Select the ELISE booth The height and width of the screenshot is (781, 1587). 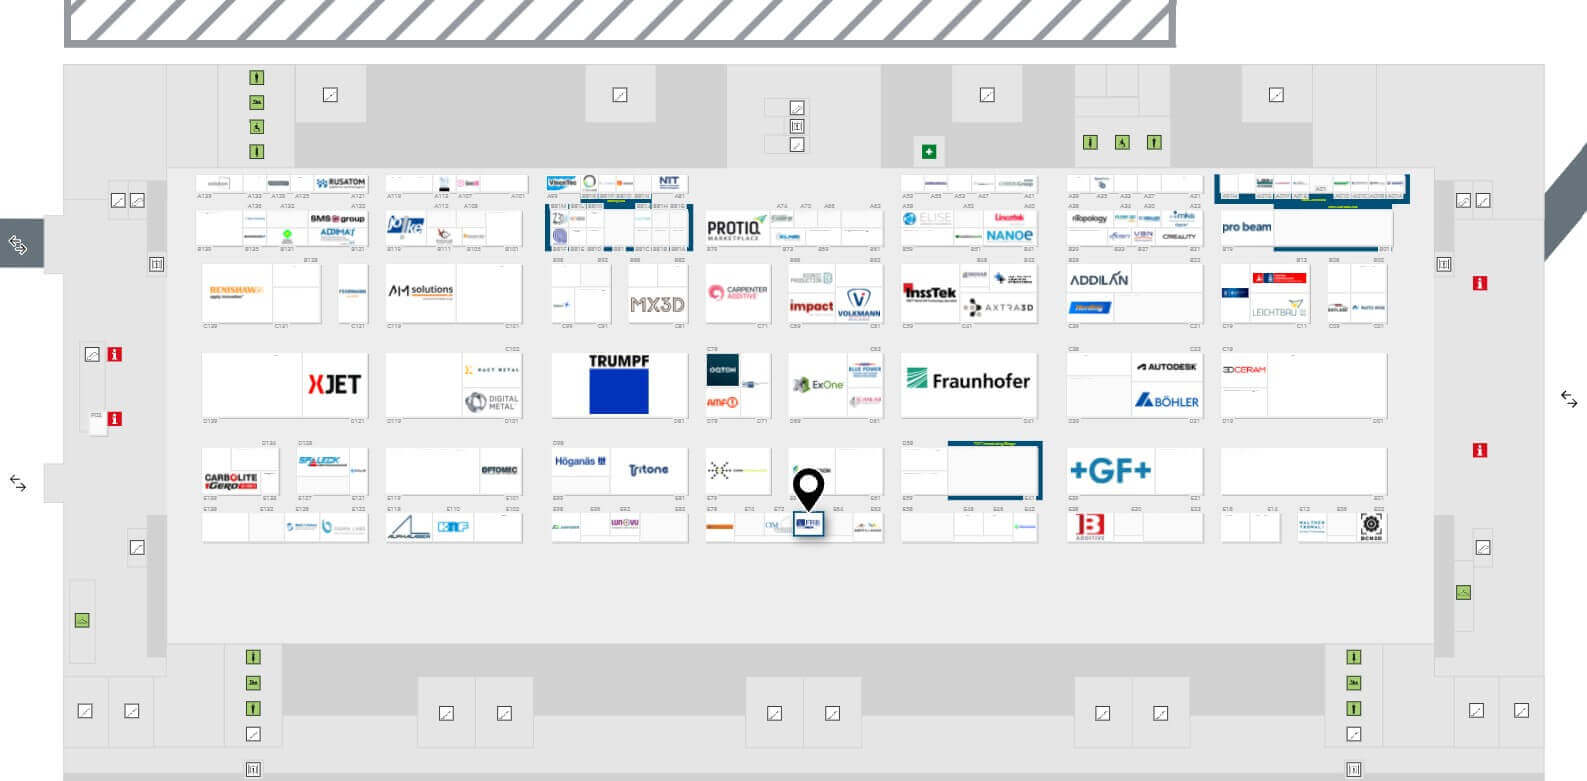coord(927,219)
